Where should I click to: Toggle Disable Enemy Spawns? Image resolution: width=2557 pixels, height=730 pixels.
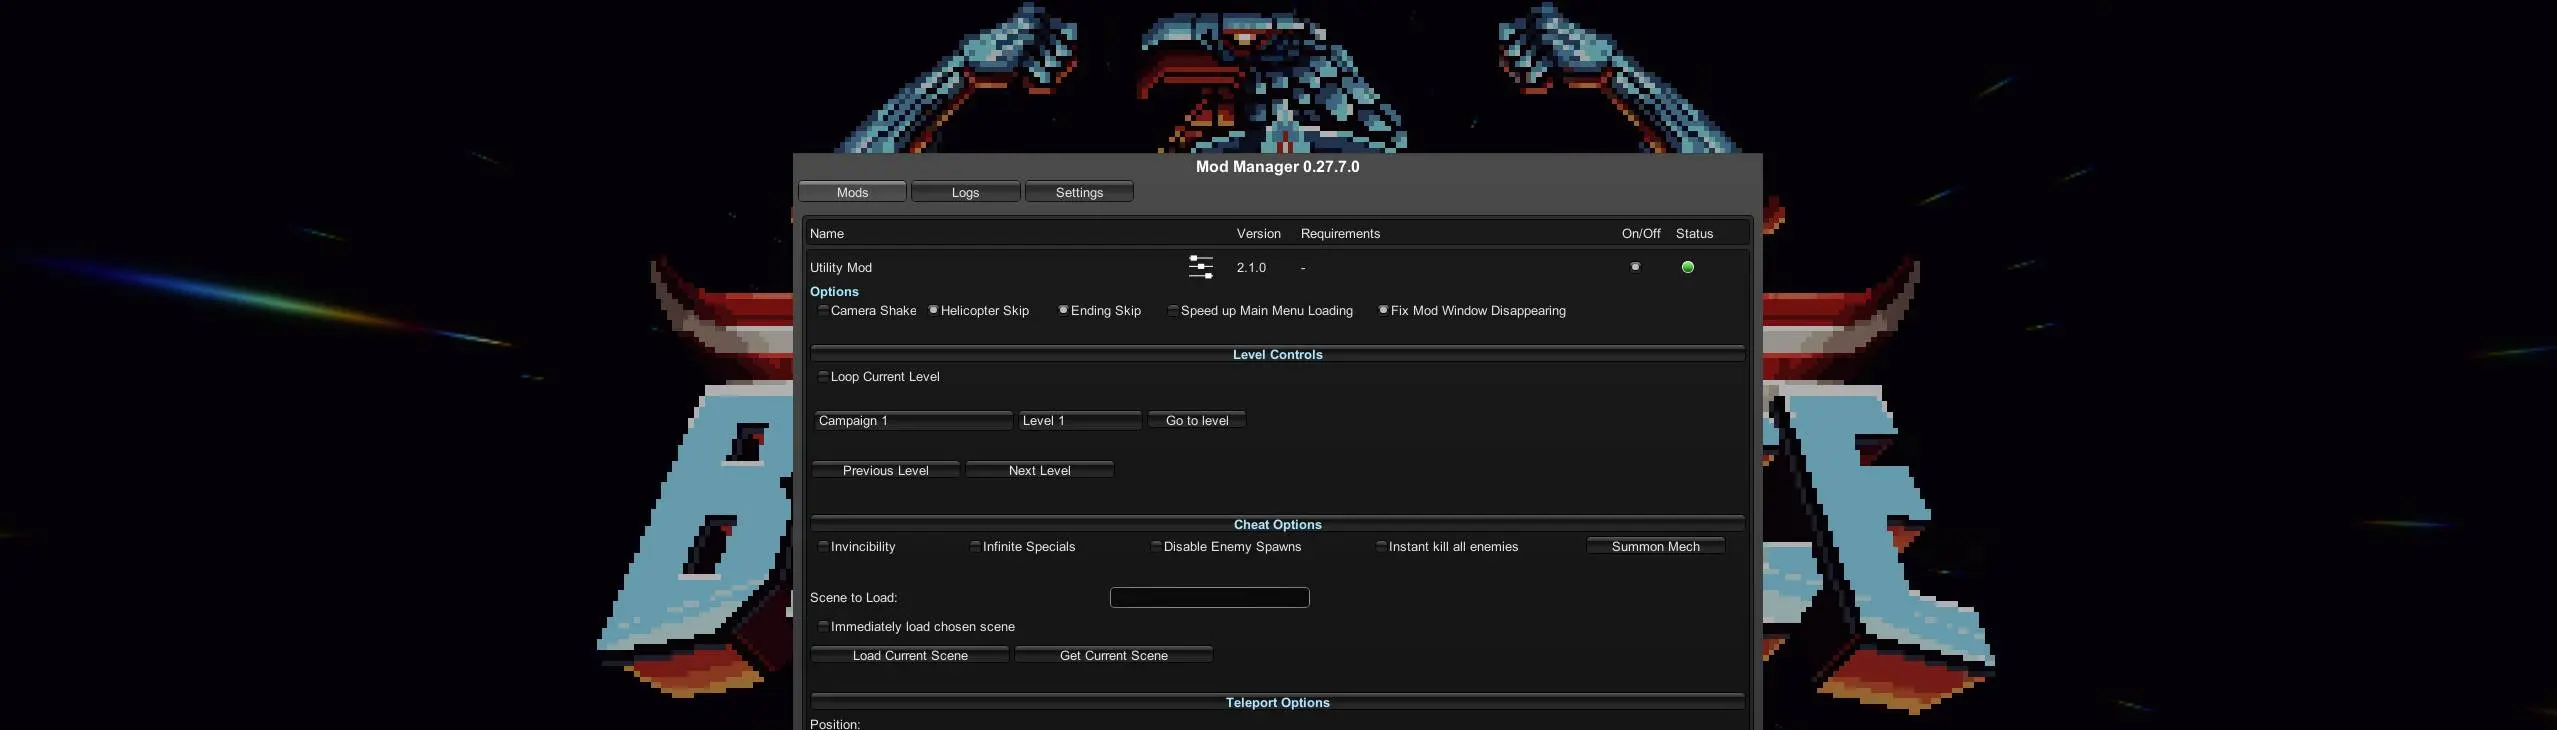pyautogui.click(x=1156, y=546)
